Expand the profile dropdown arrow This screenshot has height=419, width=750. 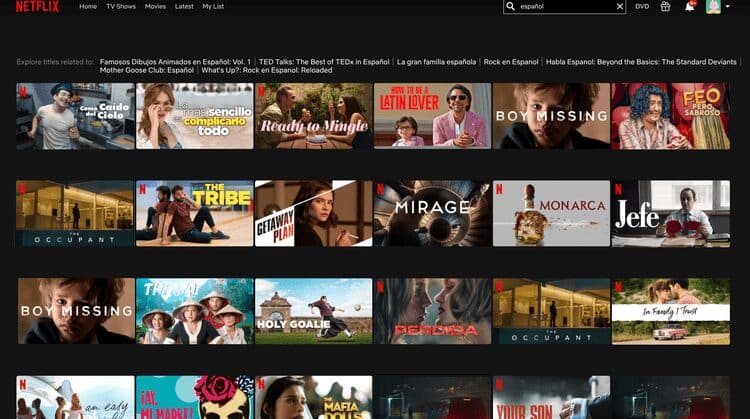pyautogui.click(x=727, y=7)
